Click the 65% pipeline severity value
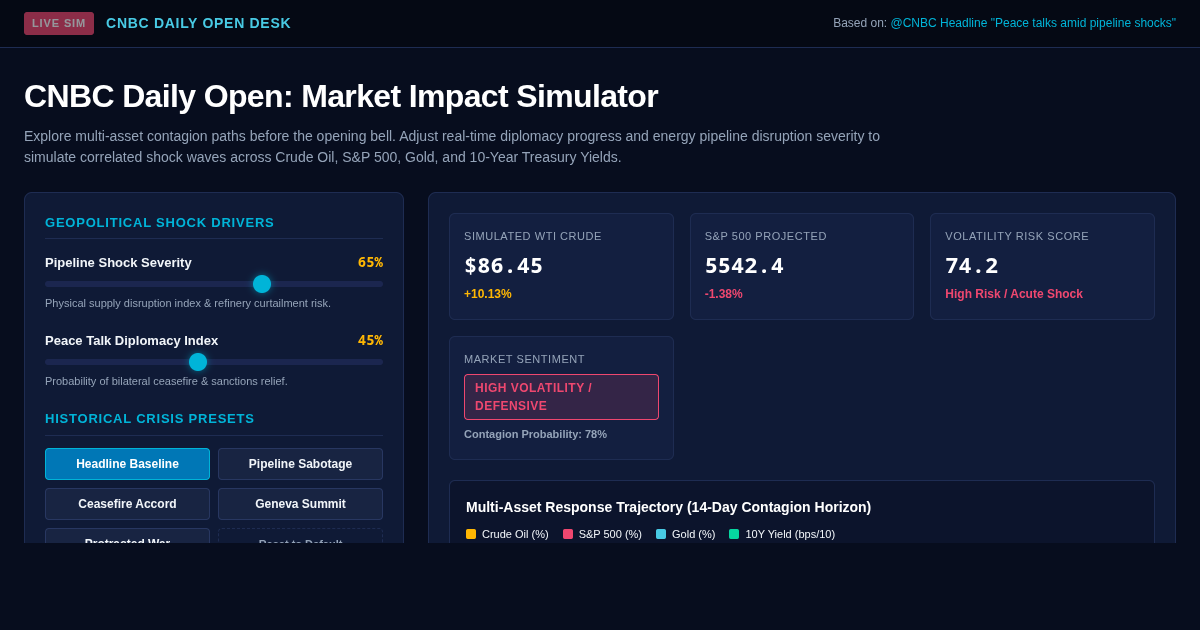This screenshot has width=1200, height=630. pos(370,262)
